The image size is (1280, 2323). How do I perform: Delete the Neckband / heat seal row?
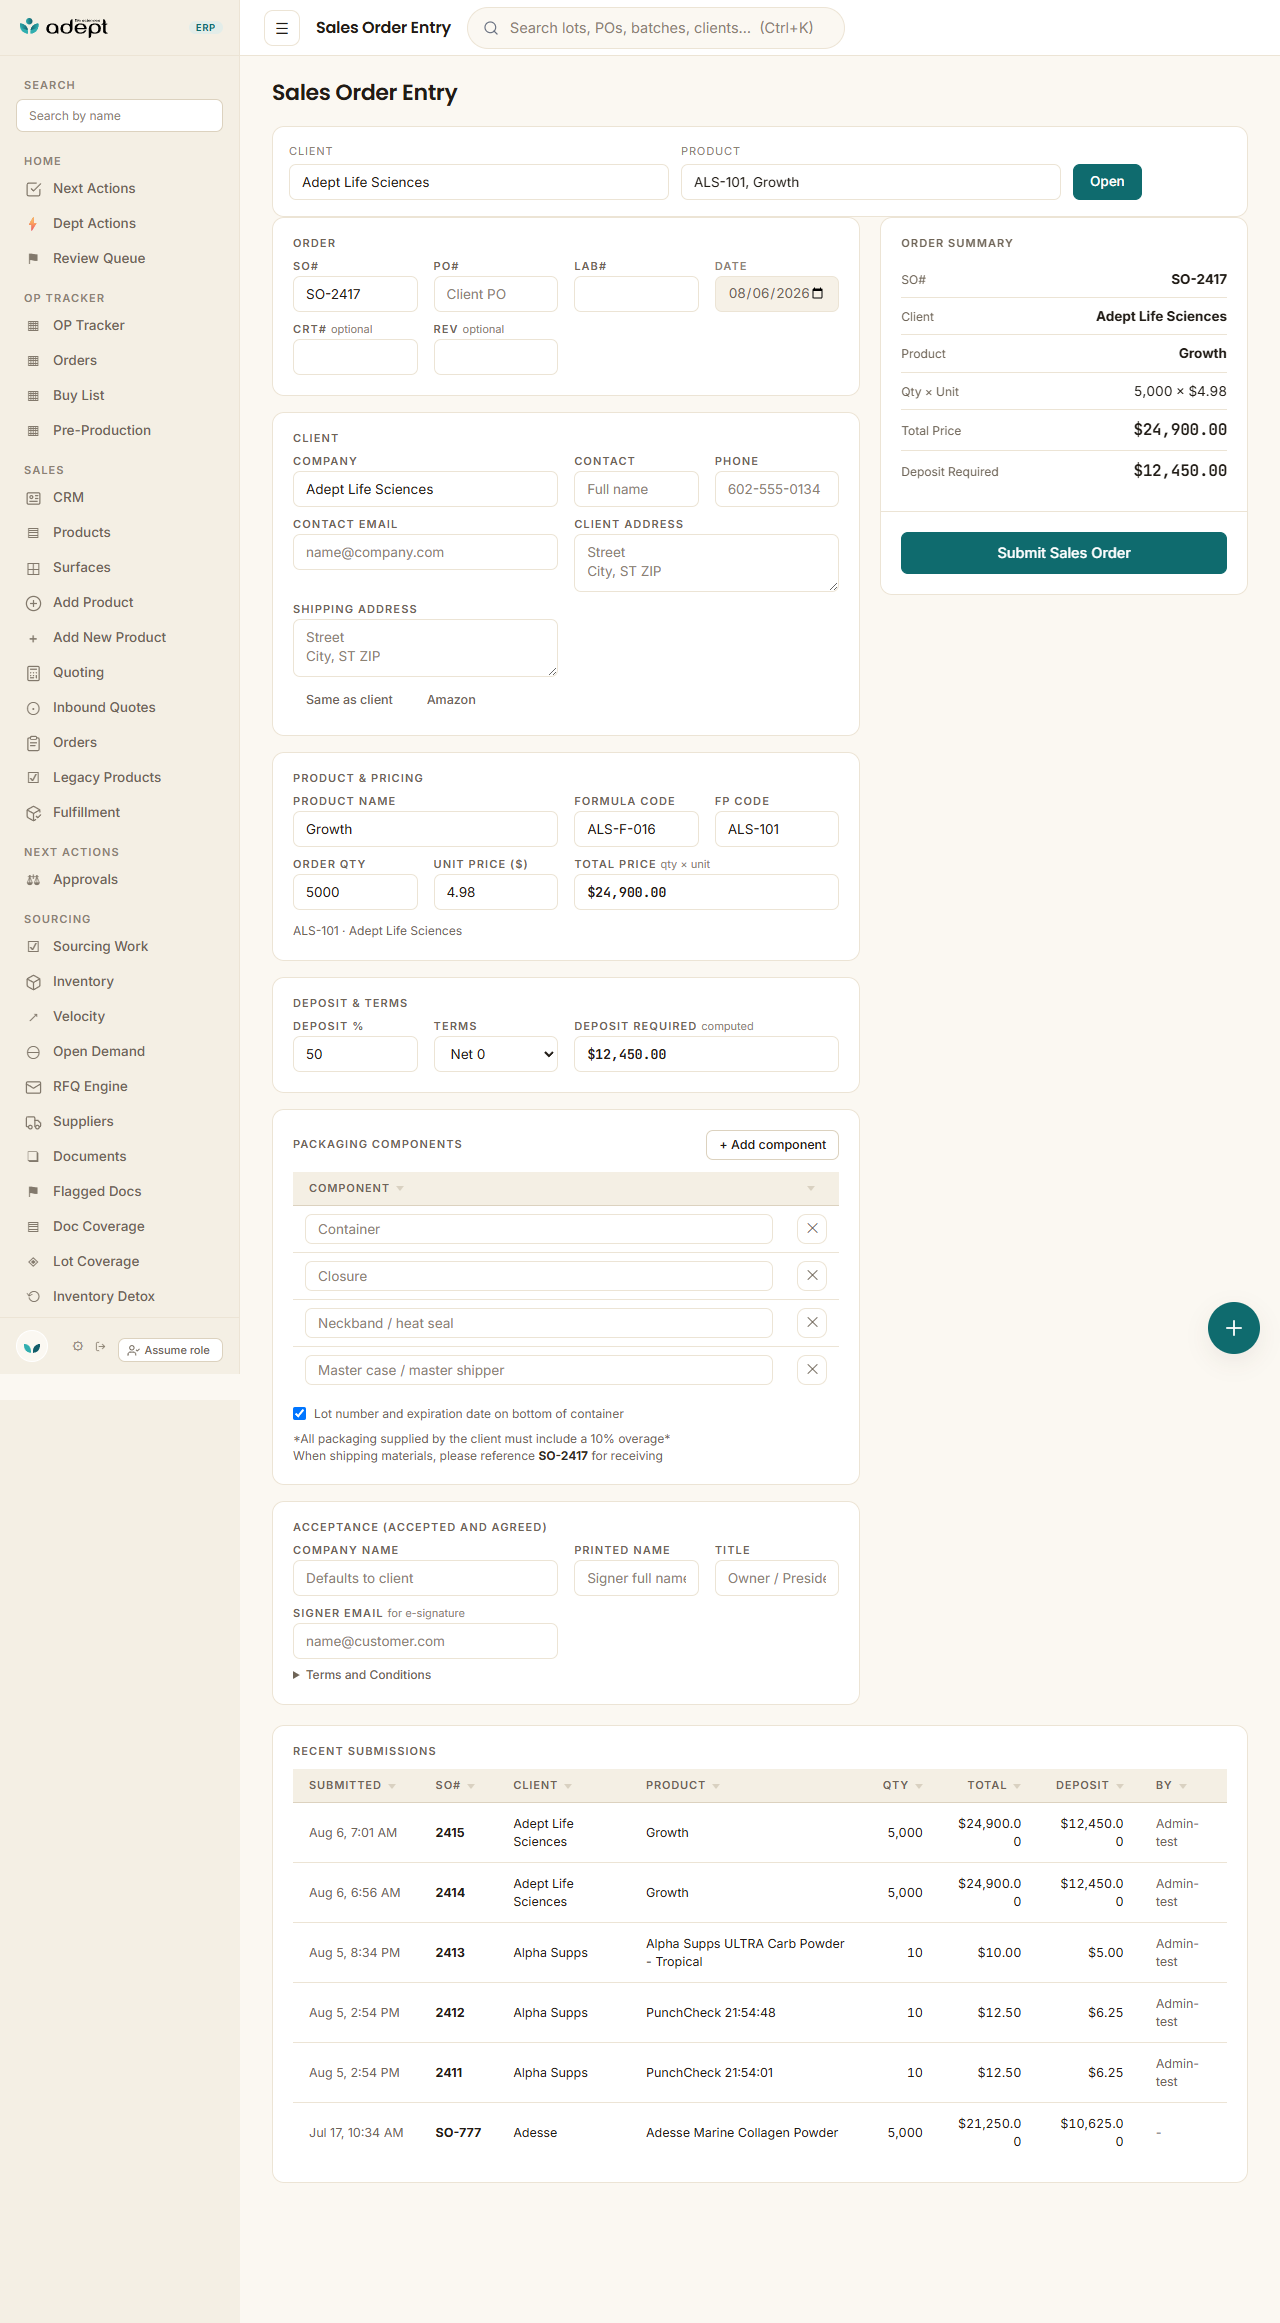[x=812, y=1323]
